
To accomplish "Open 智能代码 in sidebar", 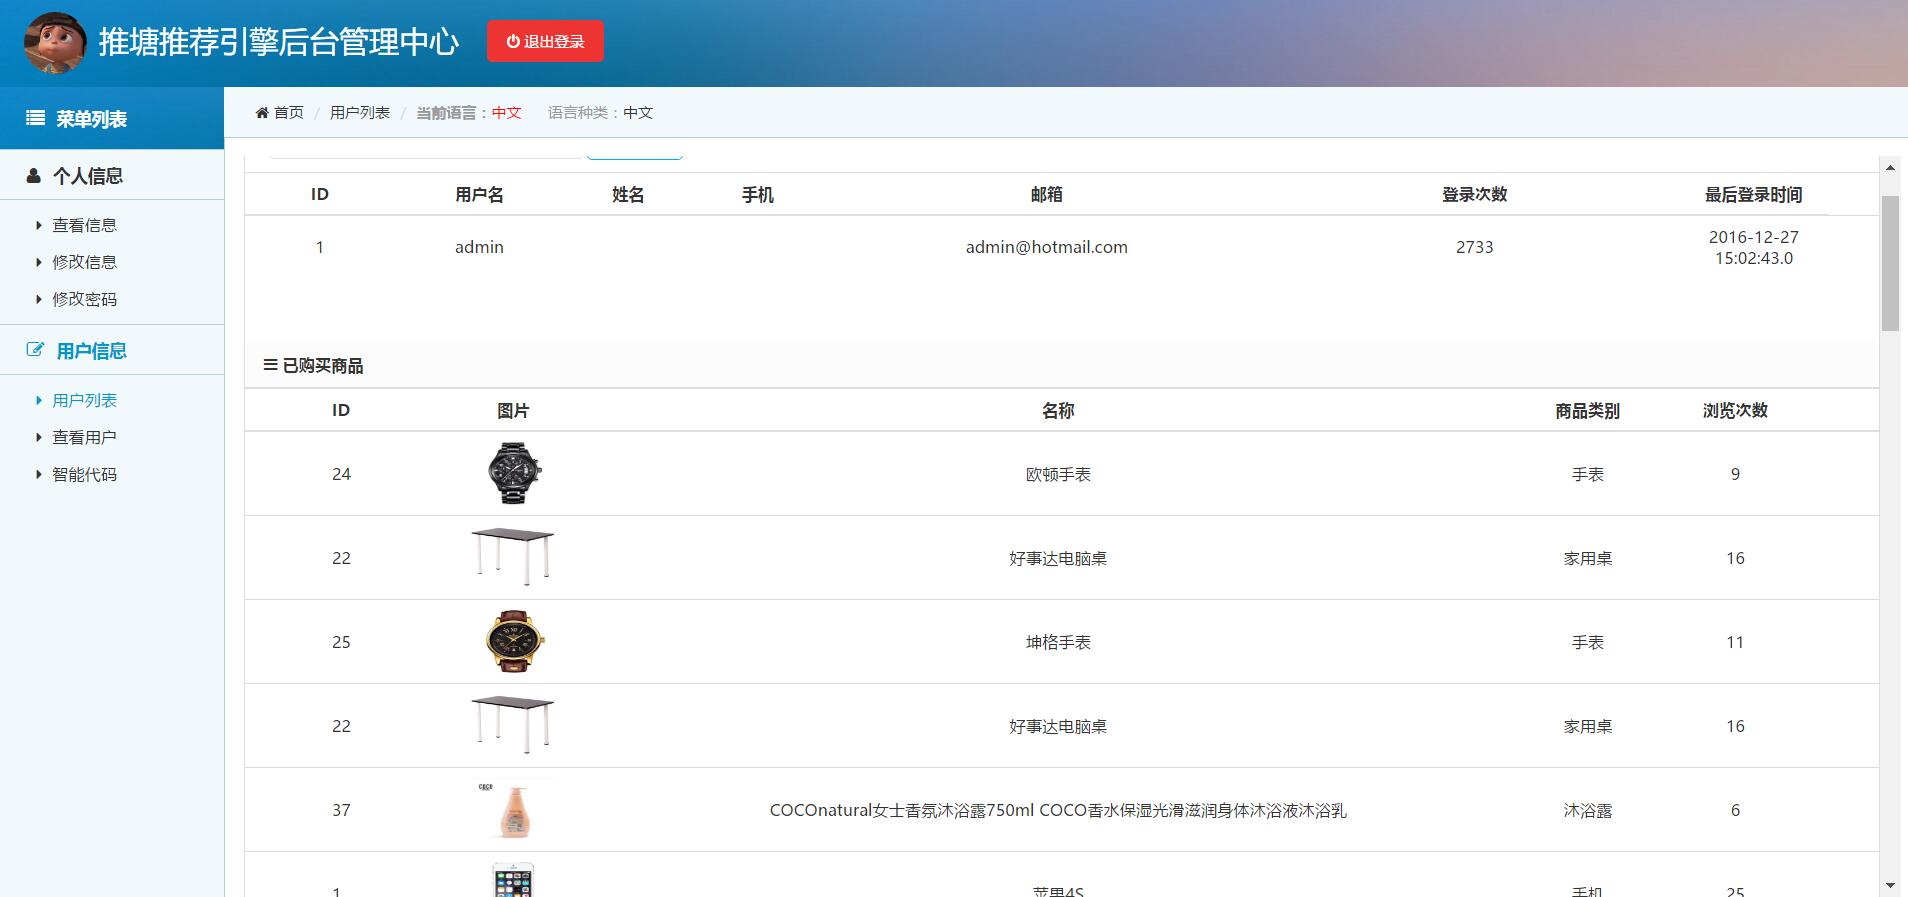I will (x=84, y=474).
